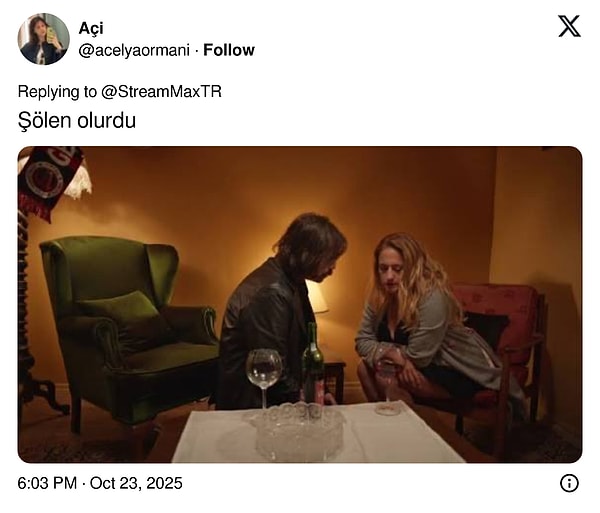Open the 6:03 PM timestamp link

coord(47,483)
